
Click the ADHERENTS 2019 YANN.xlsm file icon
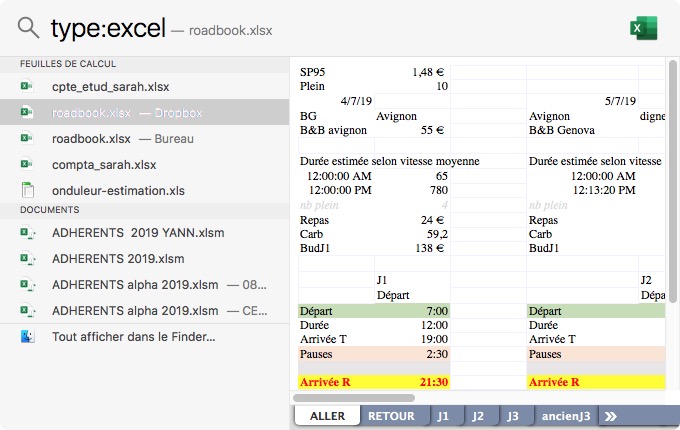coord(28,233)
